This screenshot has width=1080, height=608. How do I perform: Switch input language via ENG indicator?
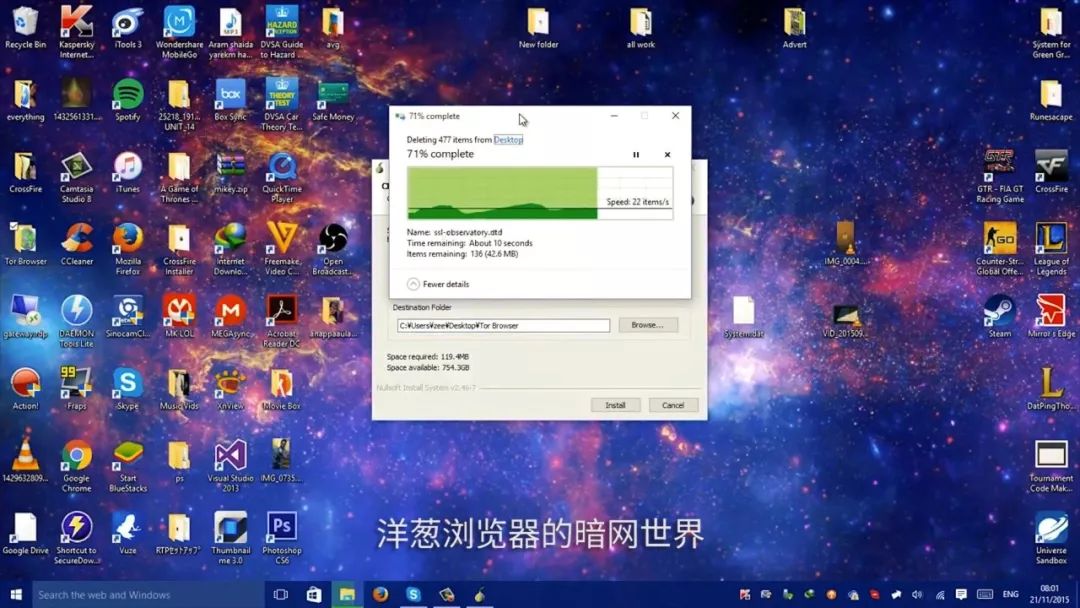tap(1010, 594)
